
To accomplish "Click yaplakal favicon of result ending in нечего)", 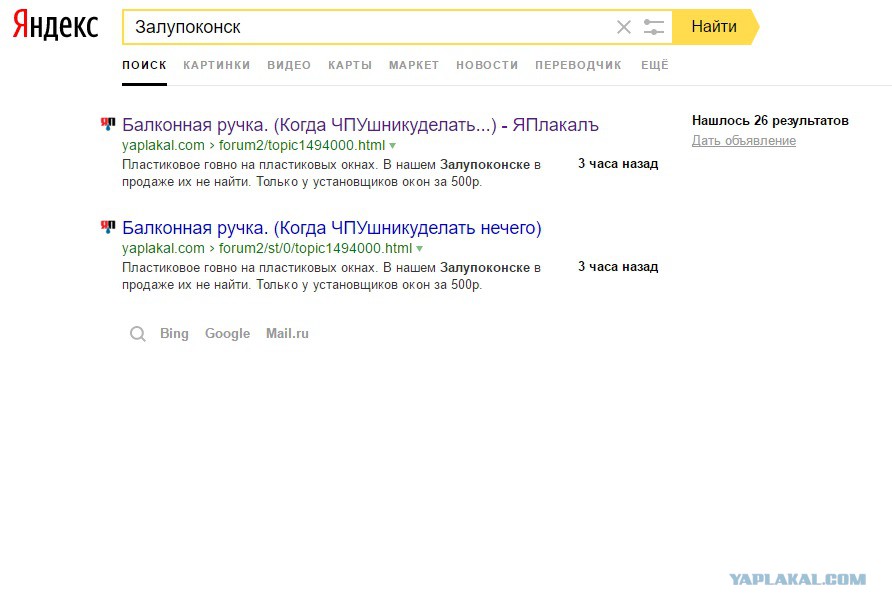I will (x=108, y=226).
